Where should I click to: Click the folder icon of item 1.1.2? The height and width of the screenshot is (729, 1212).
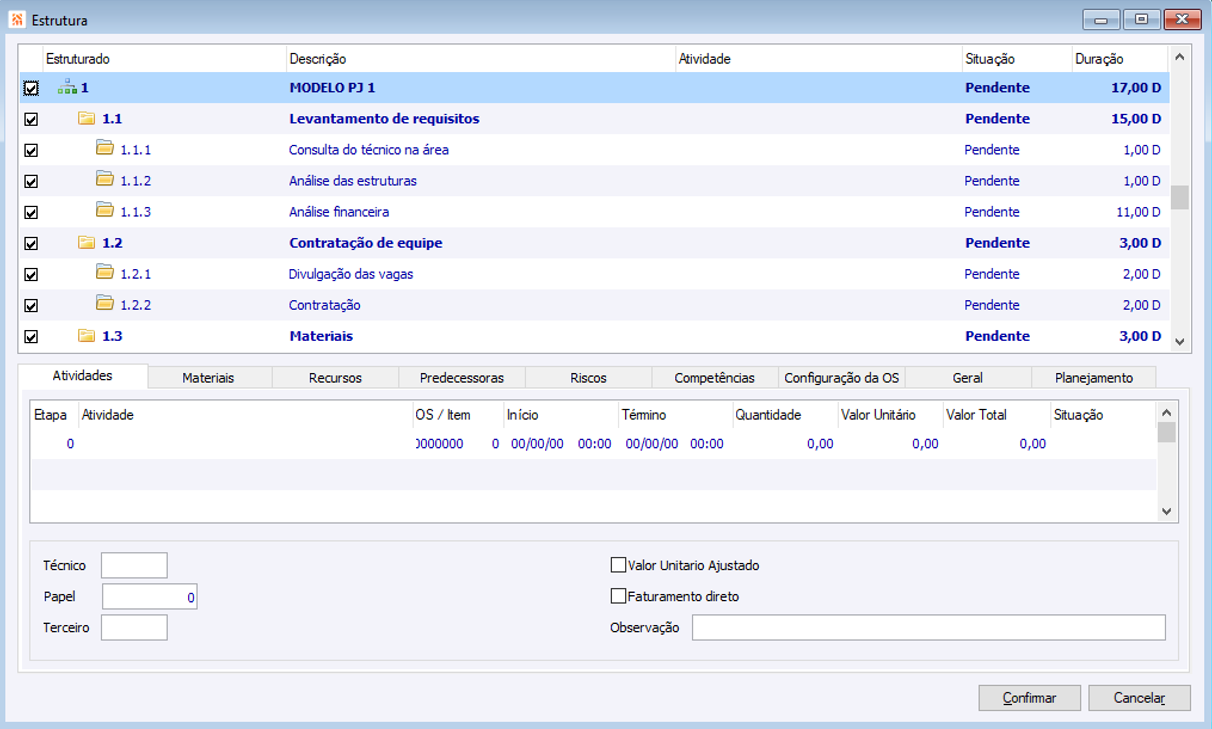(105, 180)
